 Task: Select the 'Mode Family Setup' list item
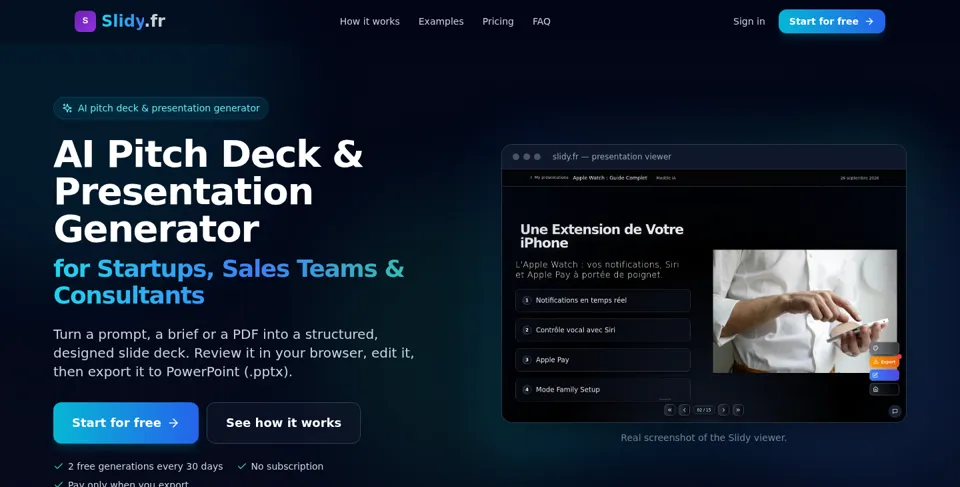point(603,390)
